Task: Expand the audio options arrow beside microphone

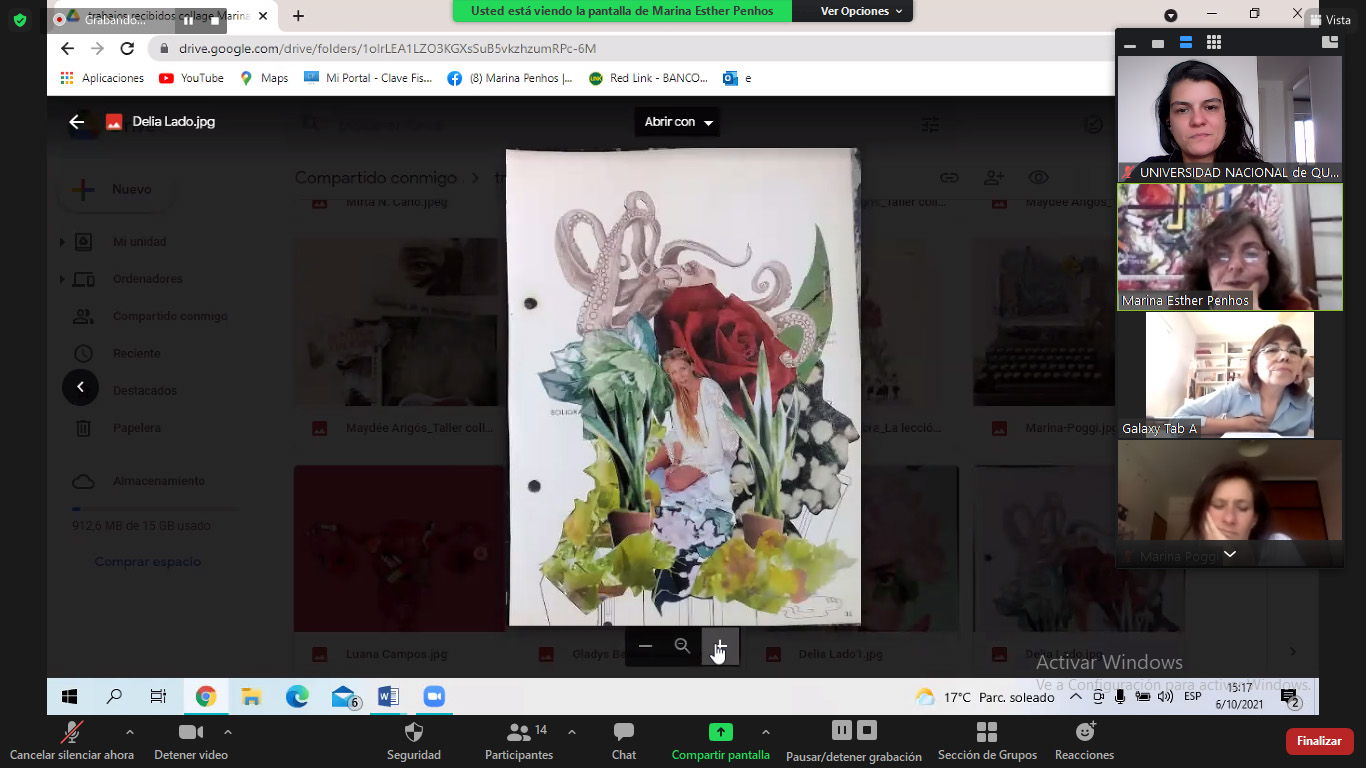Action: click(129, 732)
